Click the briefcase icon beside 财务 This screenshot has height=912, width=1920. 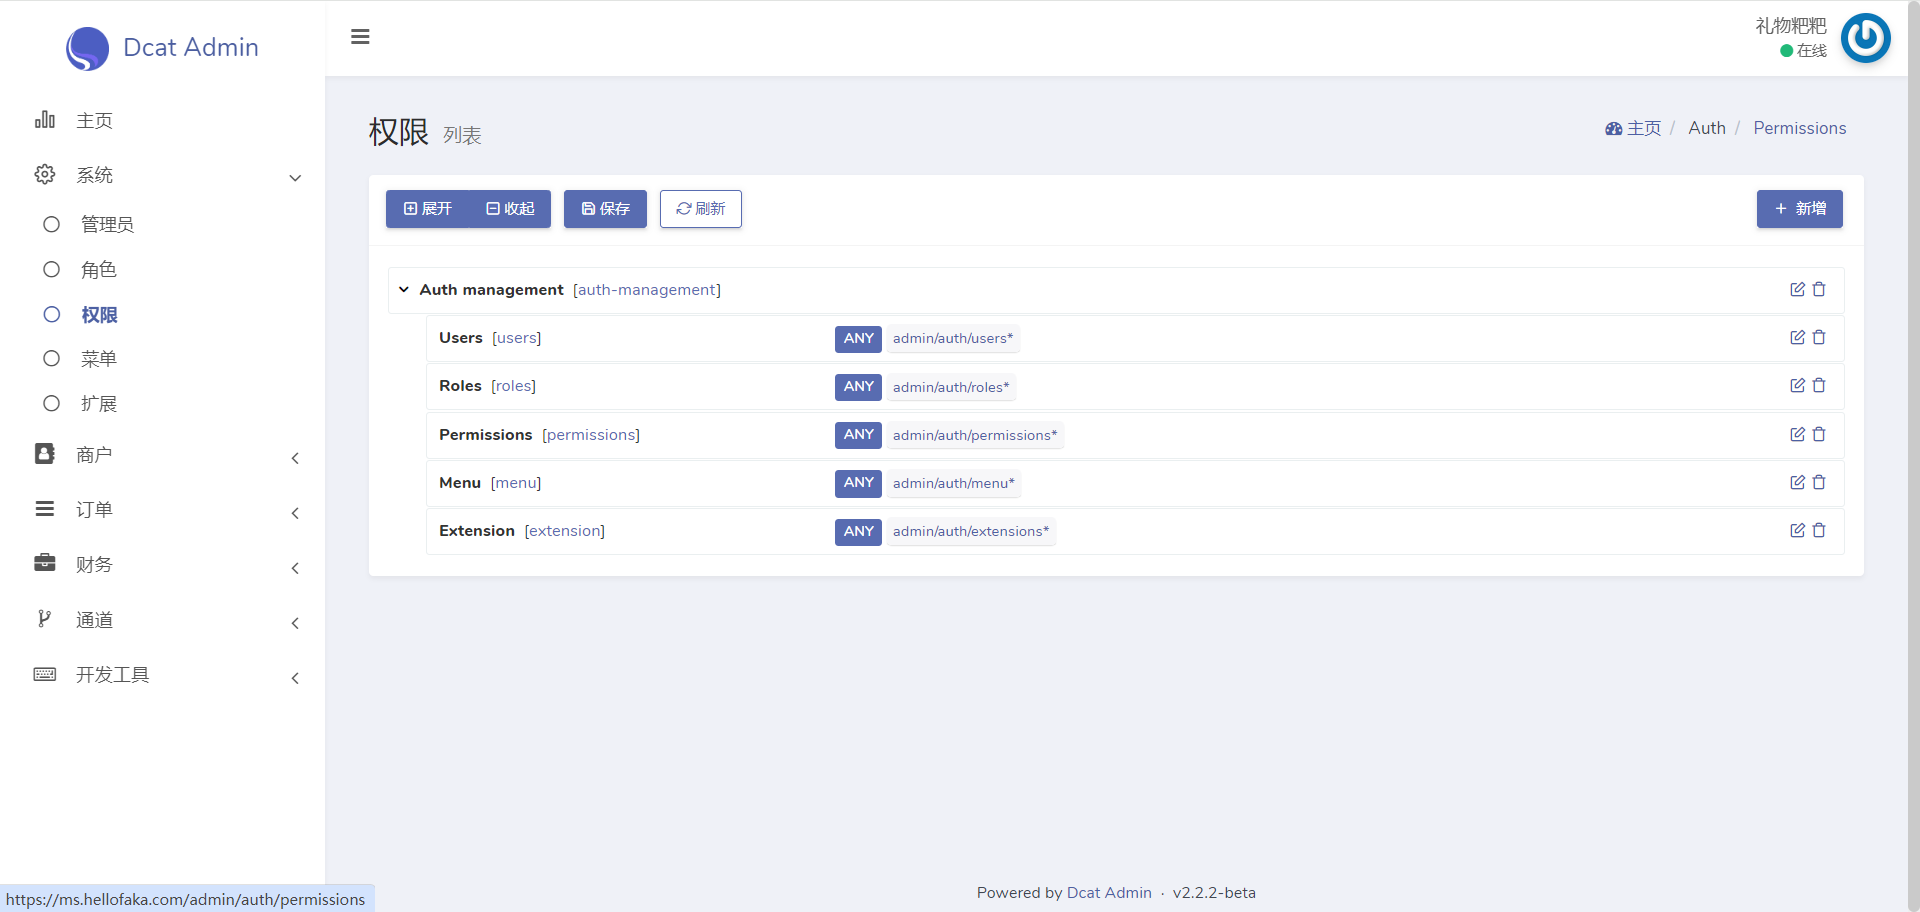click(x=45, y=563)
